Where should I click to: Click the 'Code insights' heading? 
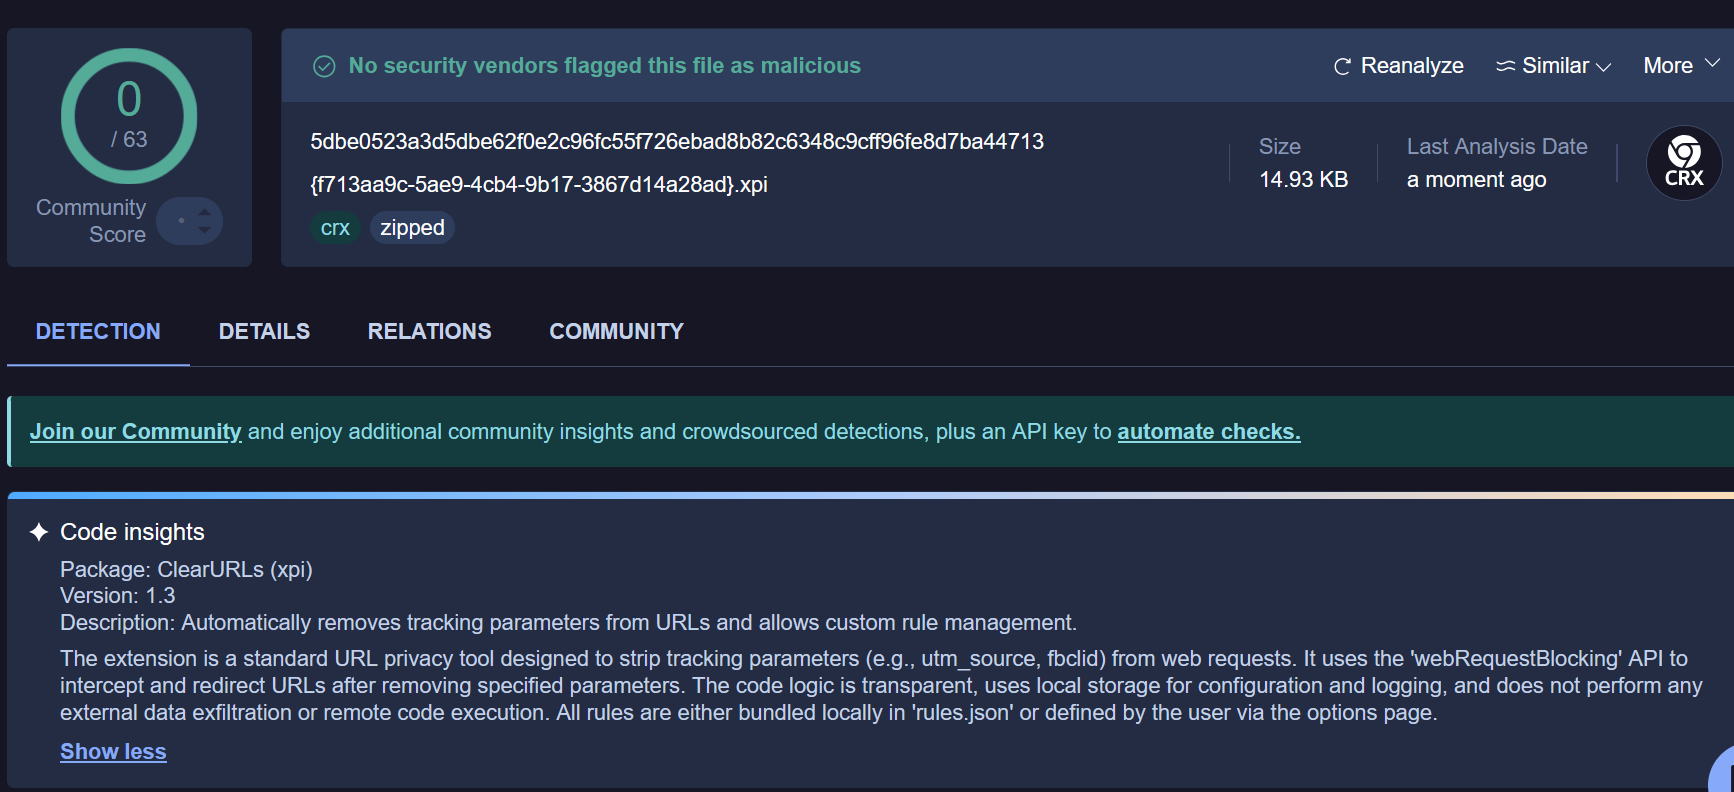(132, 532)
